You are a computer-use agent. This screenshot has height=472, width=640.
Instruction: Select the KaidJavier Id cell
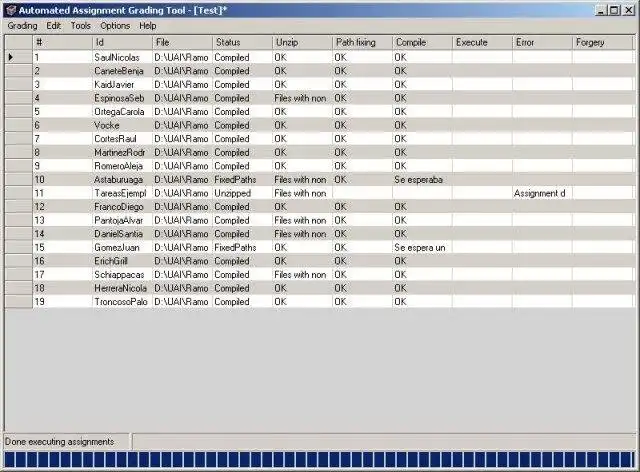click(x=122, y=85)
